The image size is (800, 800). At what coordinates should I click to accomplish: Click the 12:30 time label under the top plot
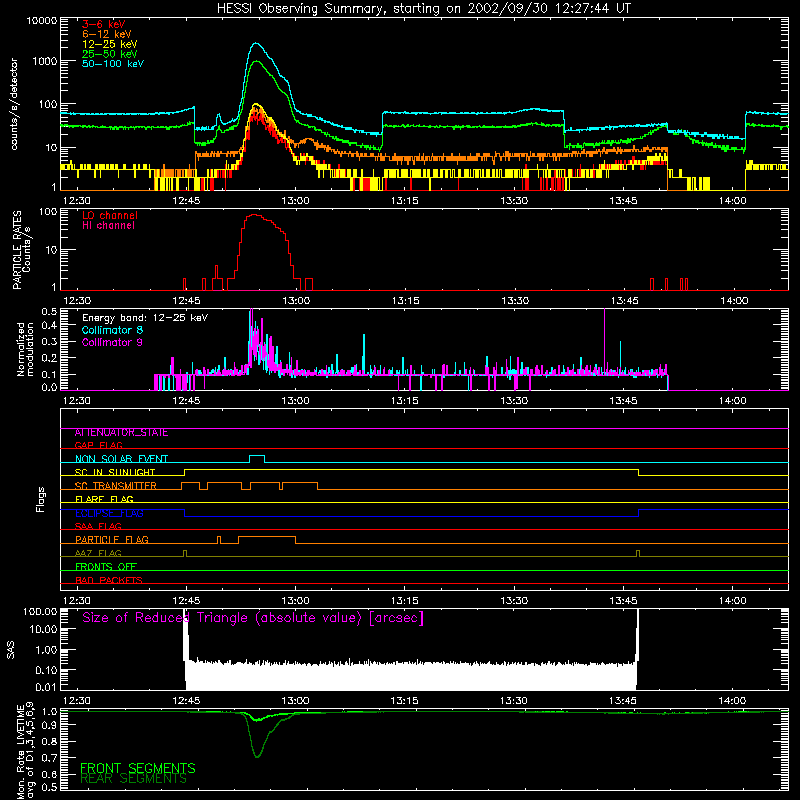(77, 201)
